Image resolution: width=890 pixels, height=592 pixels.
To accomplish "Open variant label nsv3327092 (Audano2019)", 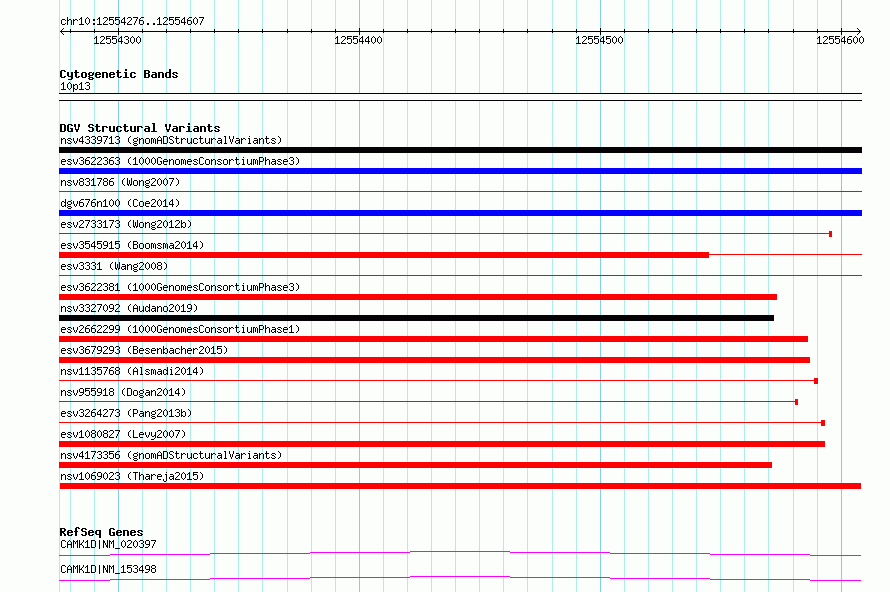I will coord(129,308).
